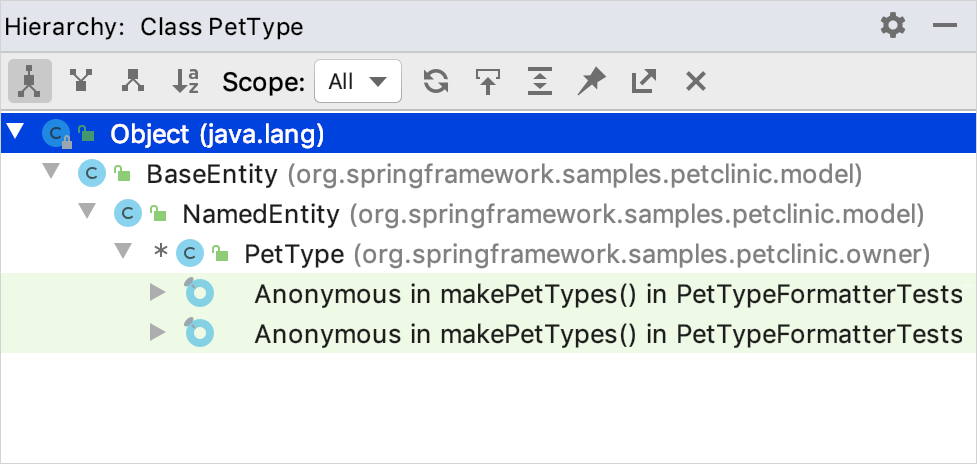Pin the hierarchy tab
The image size is (977, 464).
(592, 82)
